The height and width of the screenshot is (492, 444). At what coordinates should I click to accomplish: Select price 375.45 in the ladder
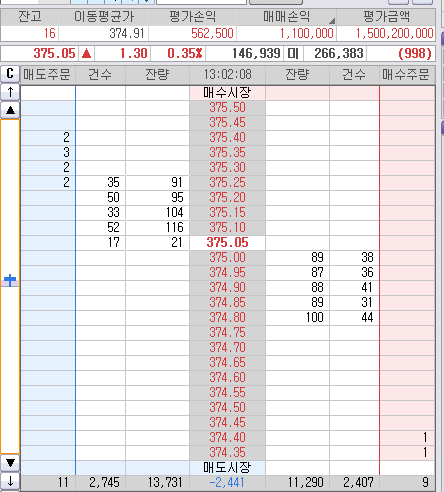tap(227, 122)
